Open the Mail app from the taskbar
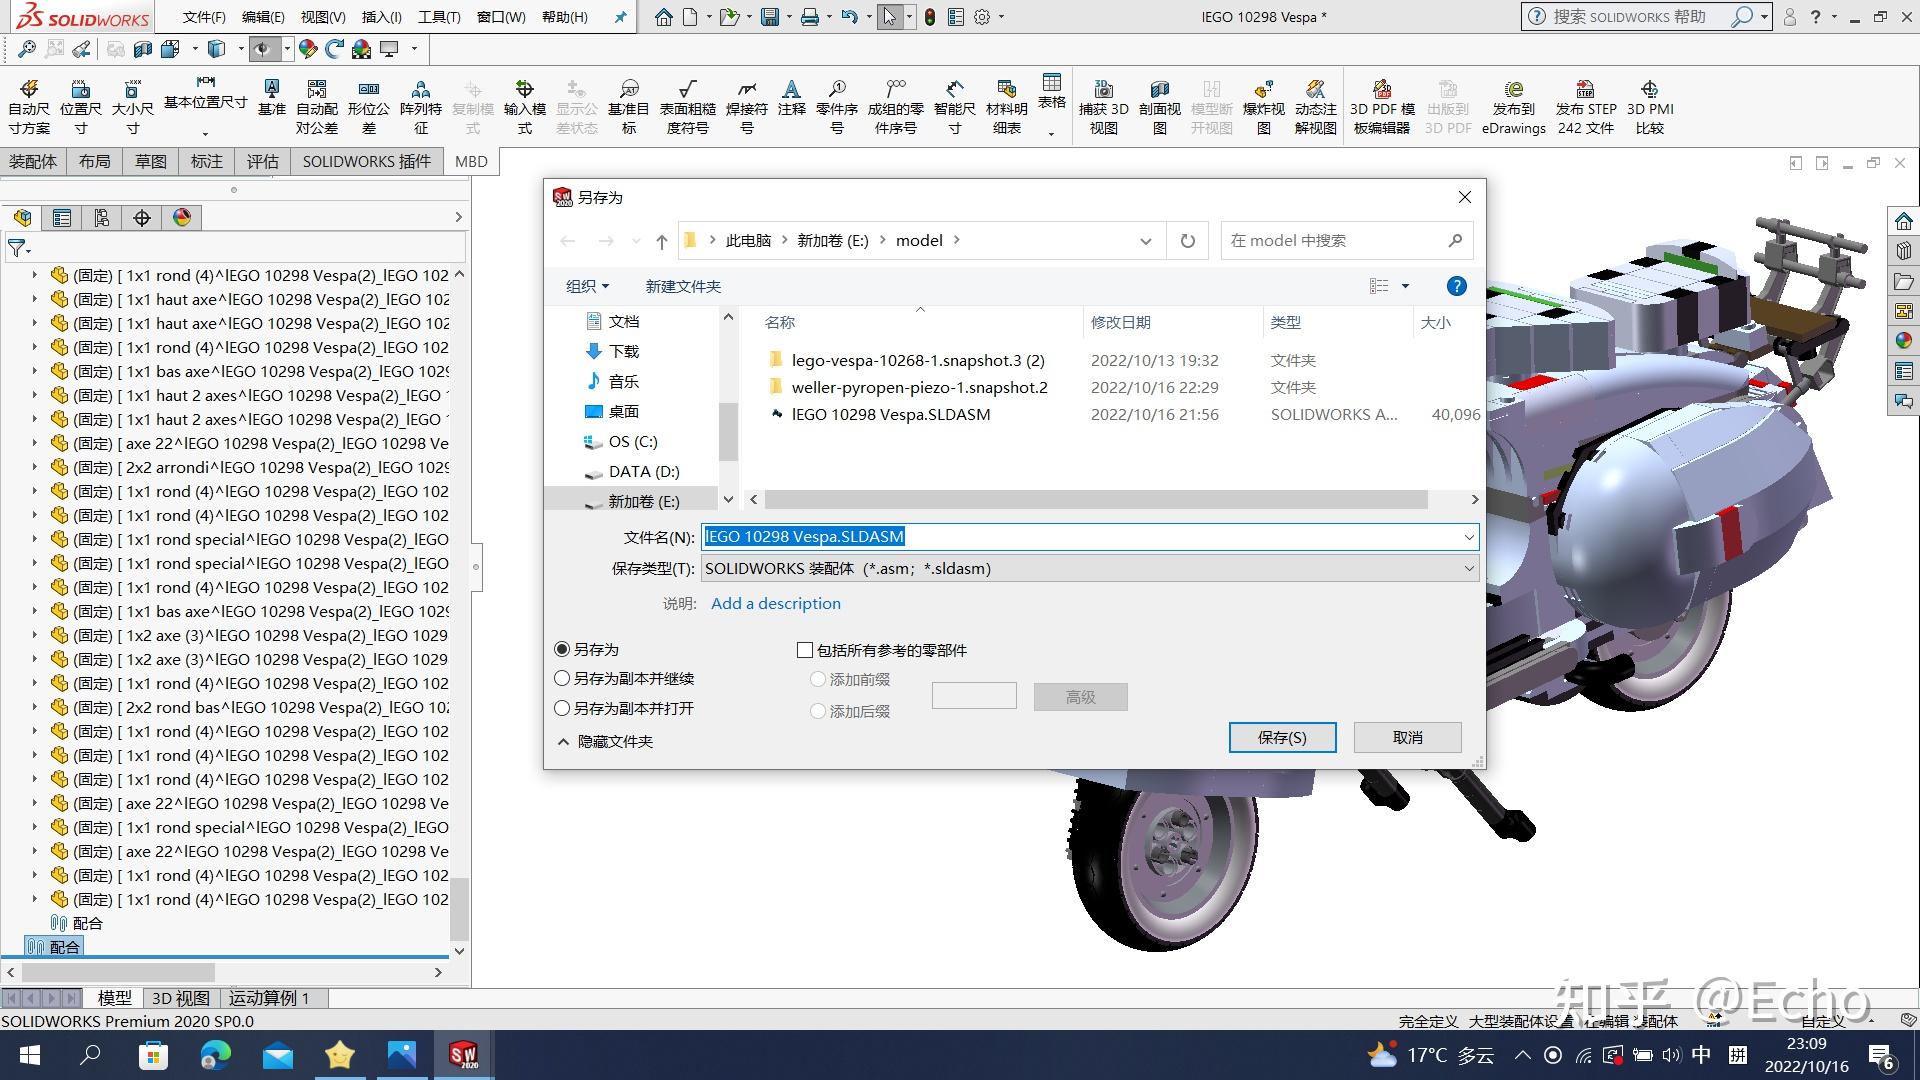The width and height of the screenshot is (1920, 1080). [278, 1055]
